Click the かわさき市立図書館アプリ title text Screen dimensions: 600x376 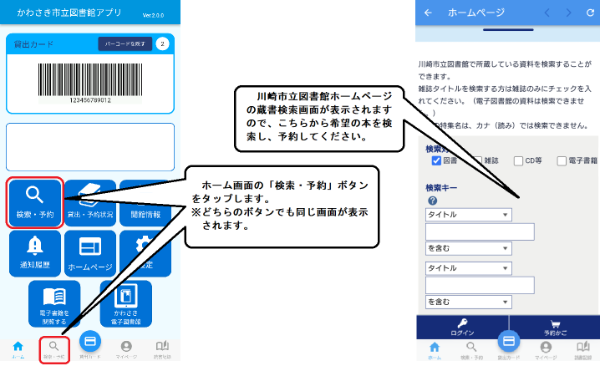coord(69,13)
